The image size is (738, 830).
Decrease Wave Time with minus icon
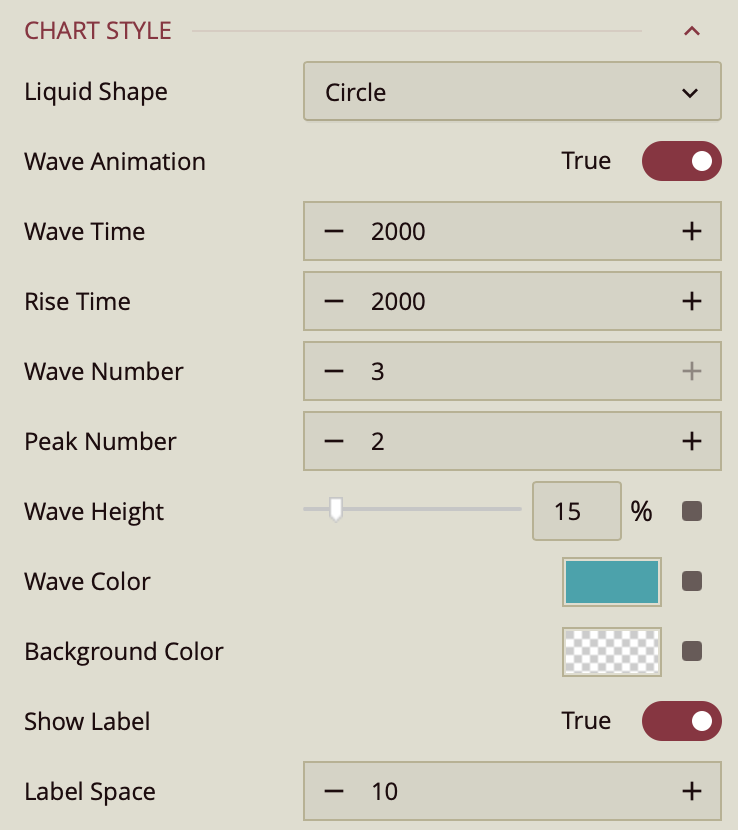point(334,232)
